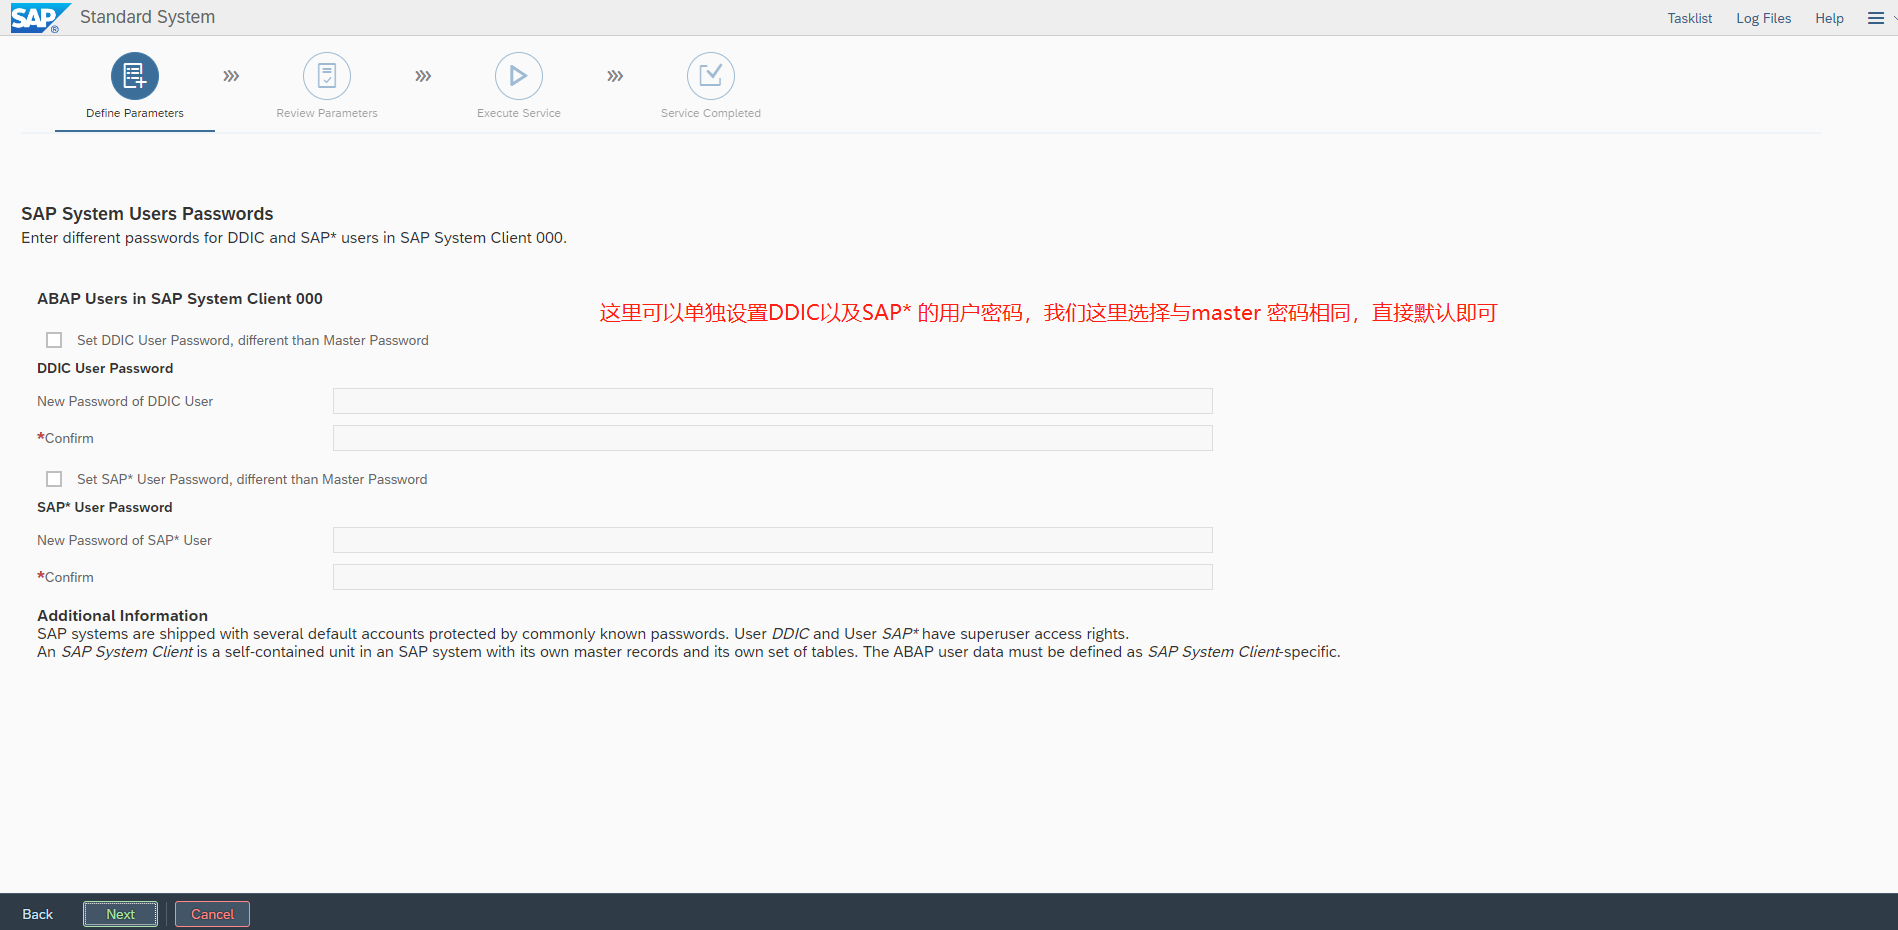This screenshot has width=1898, height=930.
Task: Click the chevrons after Define Parameters
Action: (x=231, y=76)
